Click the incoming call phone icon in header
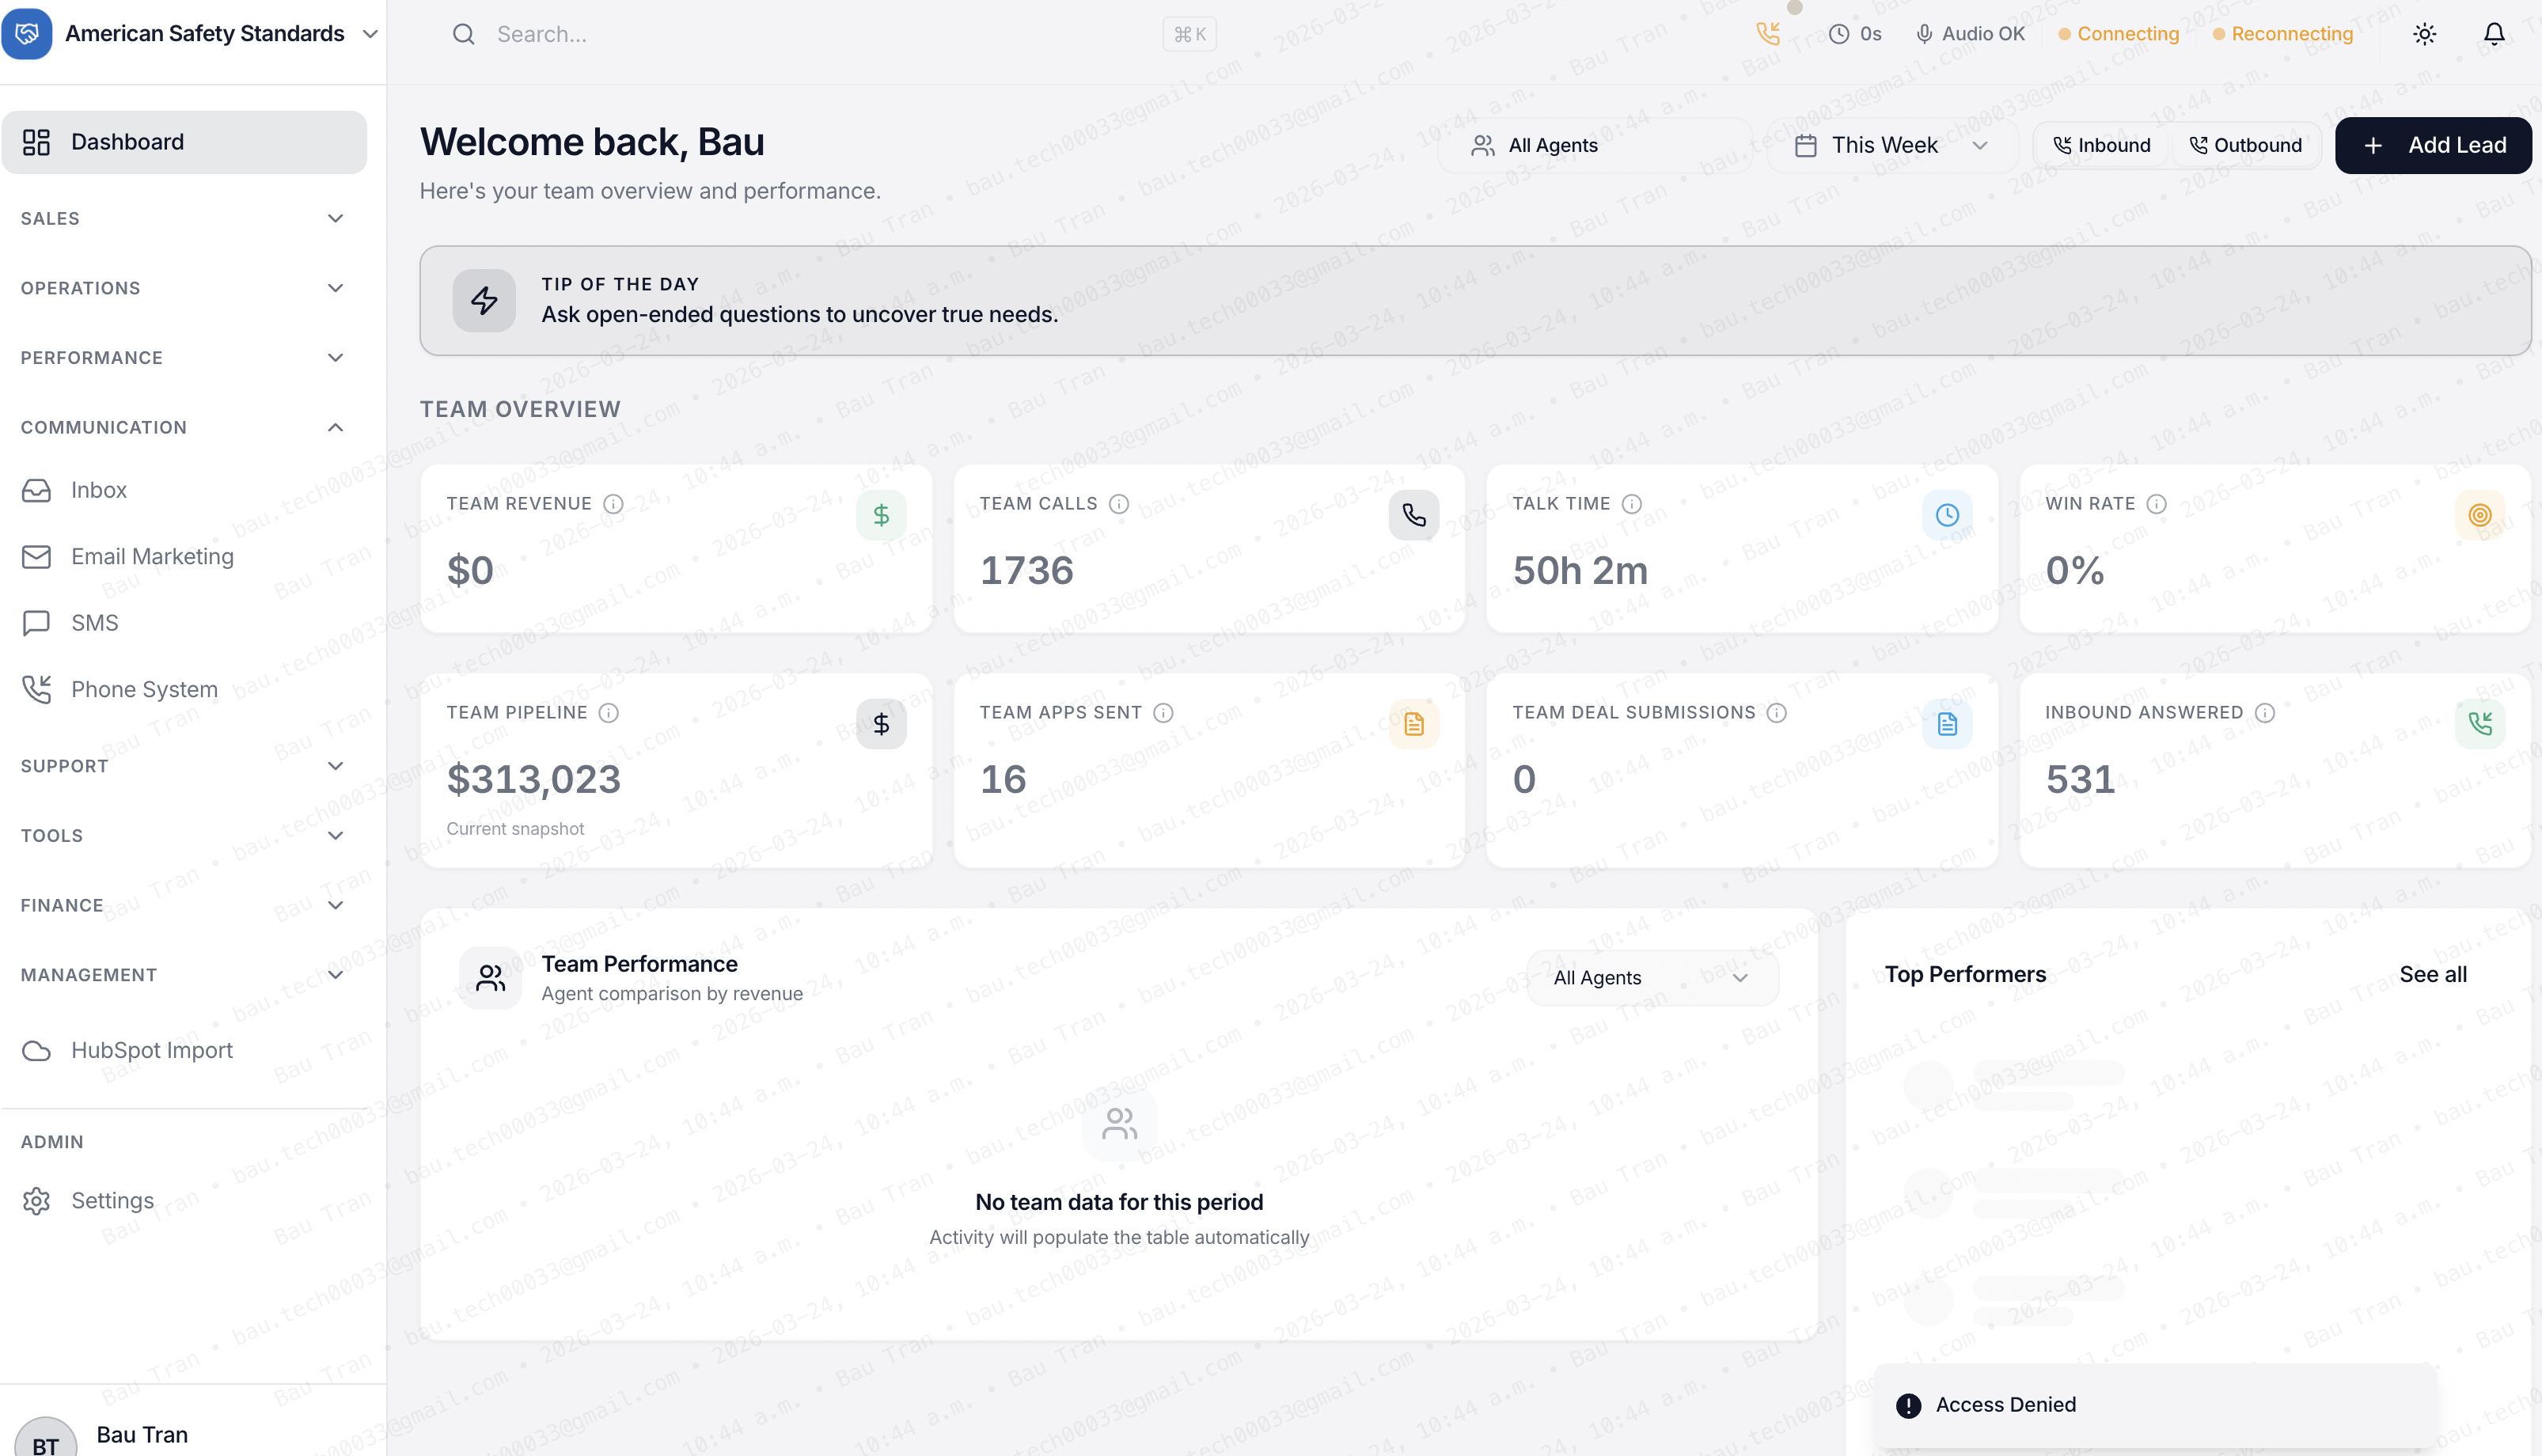Screen dimensions: 2542x1456 click(x=1768, y=34)
